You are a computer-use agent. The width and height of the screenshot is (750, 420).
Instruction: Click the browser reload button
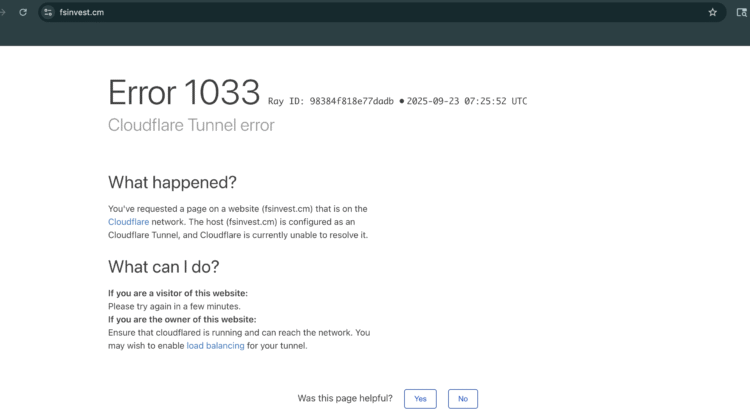click(x=23, y=12)
